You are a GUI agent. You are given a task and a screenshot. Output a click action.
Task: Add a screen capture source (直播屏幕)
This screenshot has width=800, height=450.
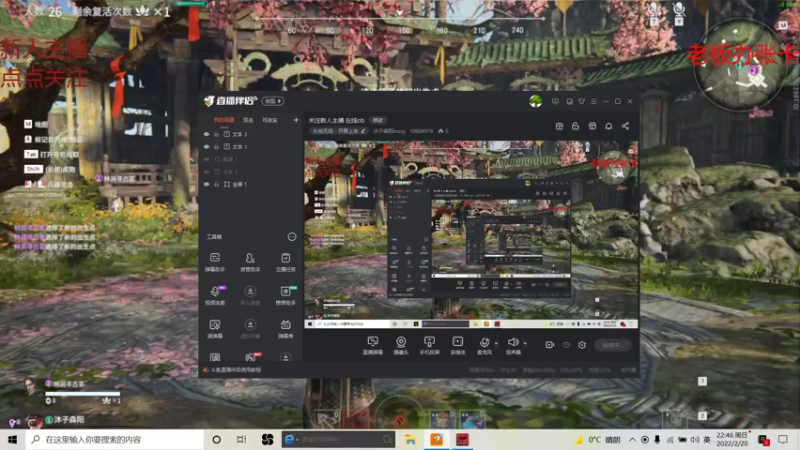[x=372, y=345]
